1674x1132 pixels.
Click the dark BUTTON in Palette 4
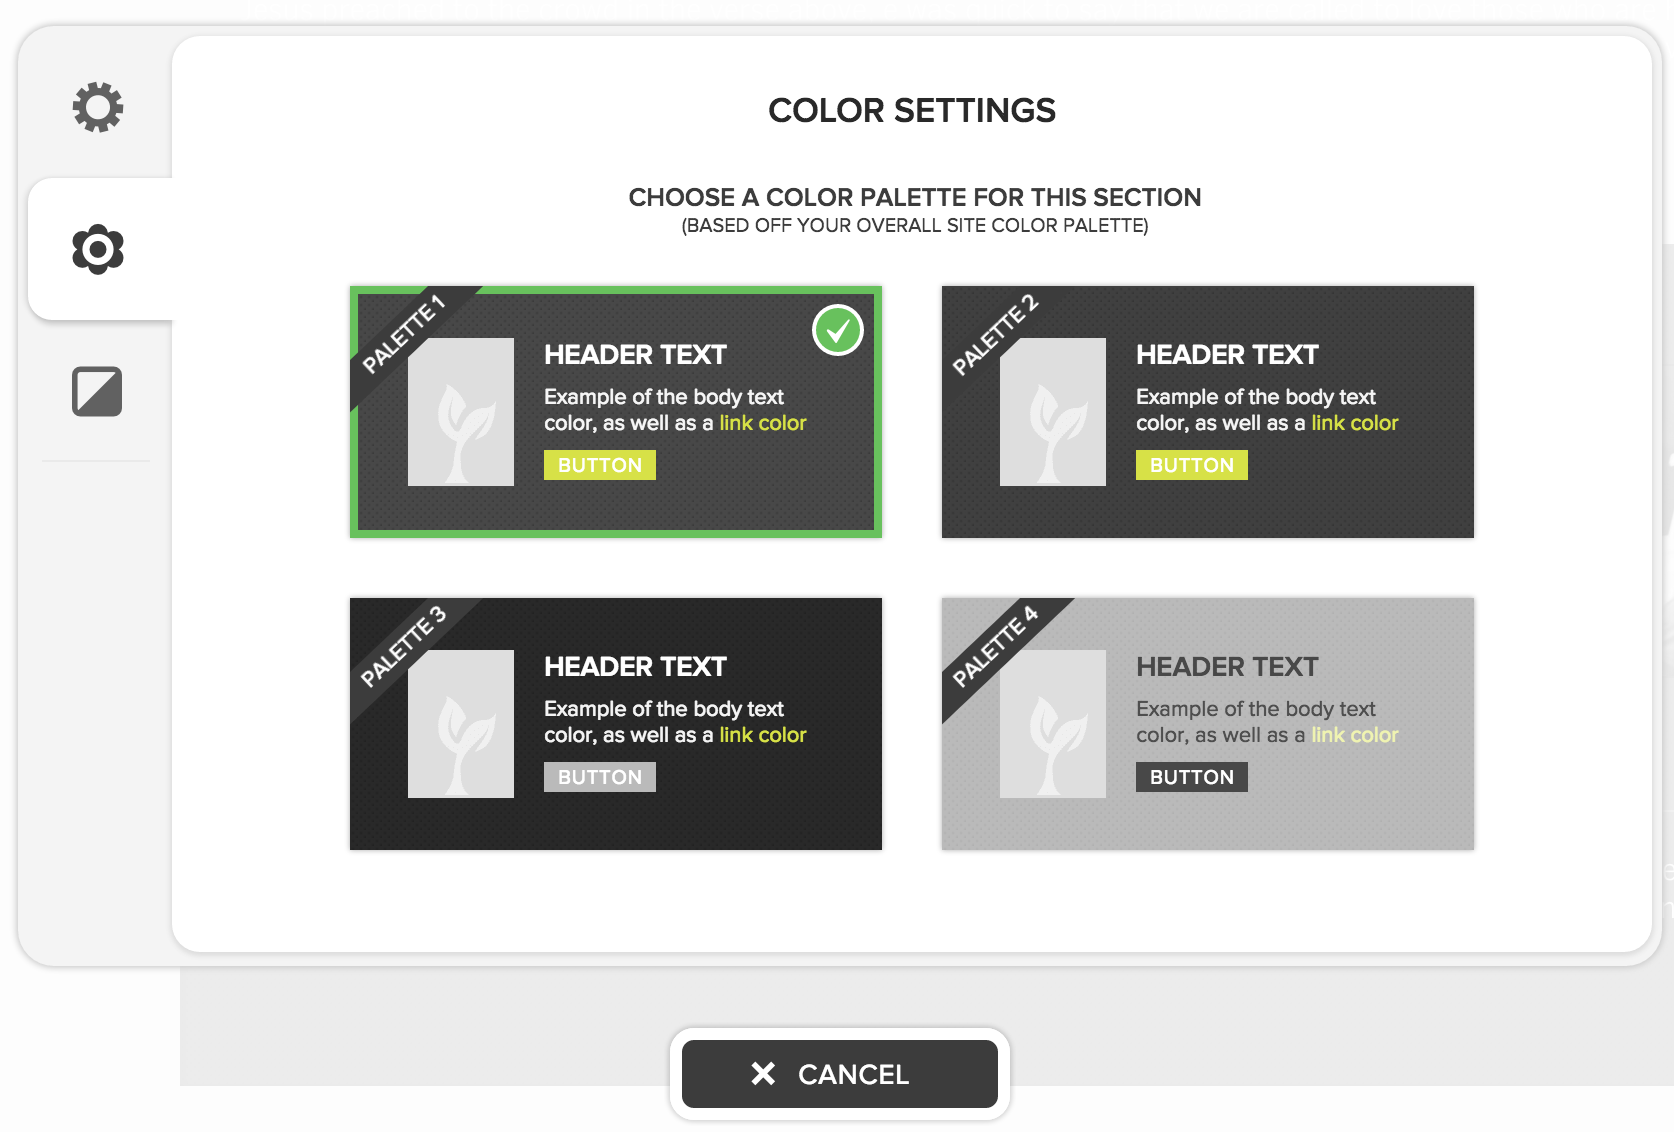[x=1192, y=777]
